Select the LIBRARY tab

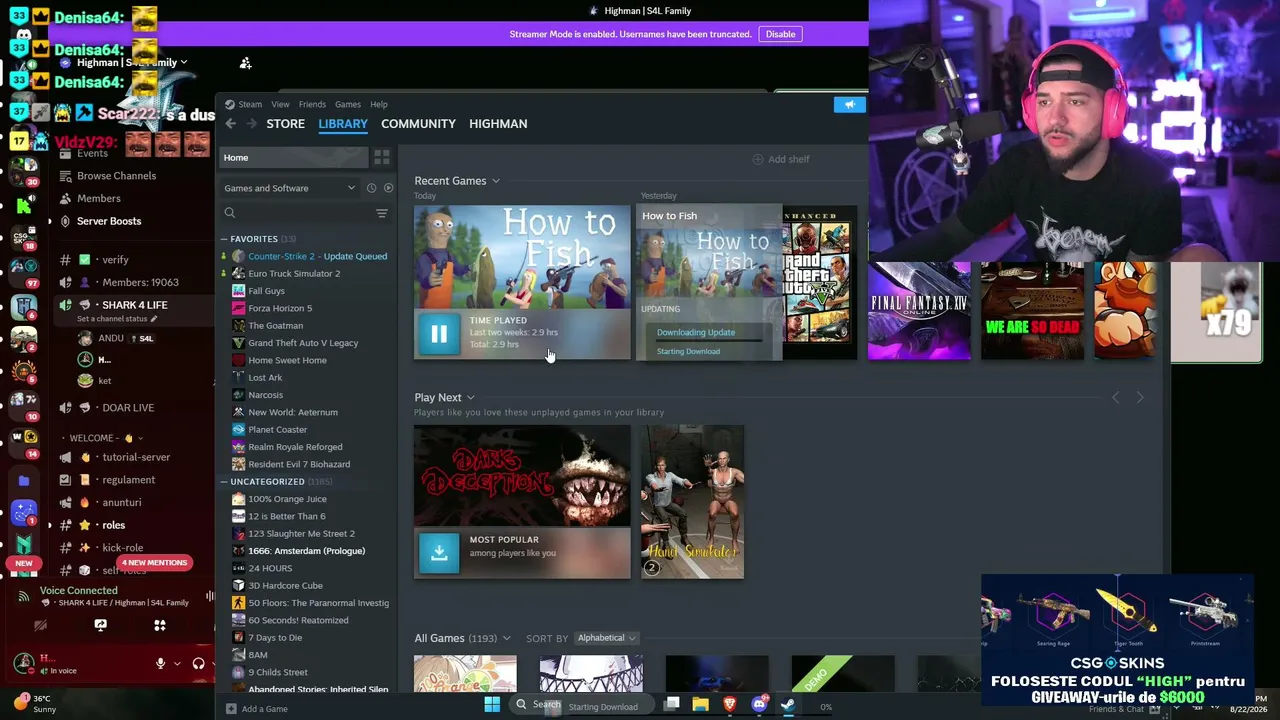(343, 123)
